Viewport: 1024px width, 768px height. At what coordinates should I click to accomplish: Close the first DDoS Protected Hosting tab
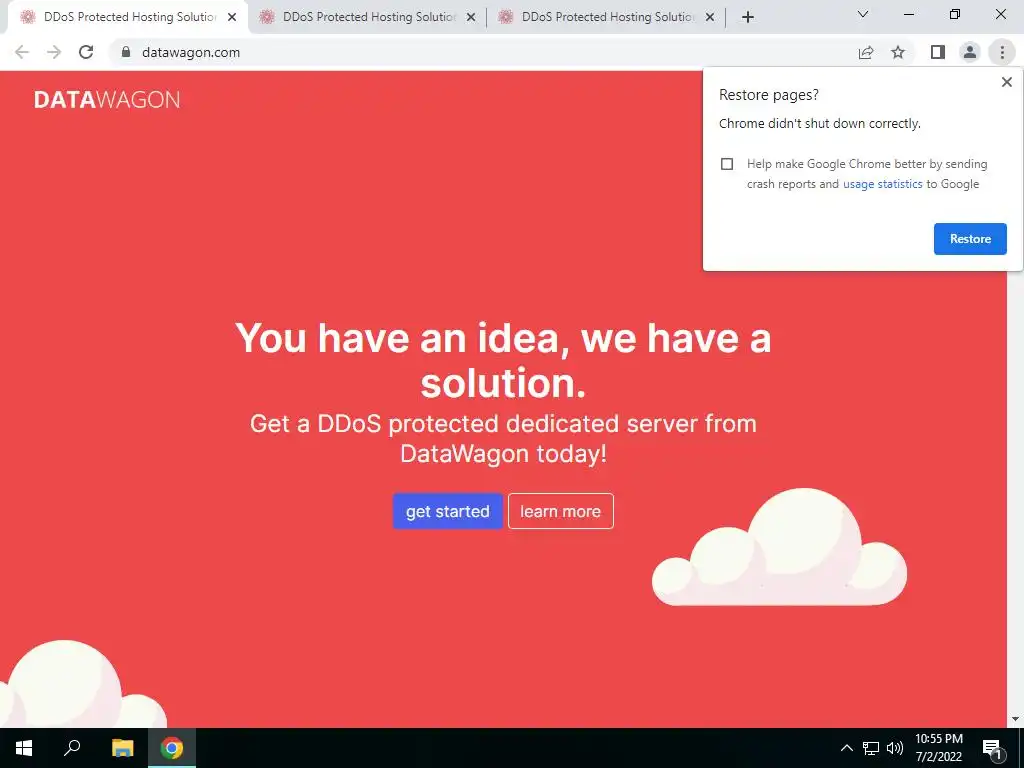(232, 17)
